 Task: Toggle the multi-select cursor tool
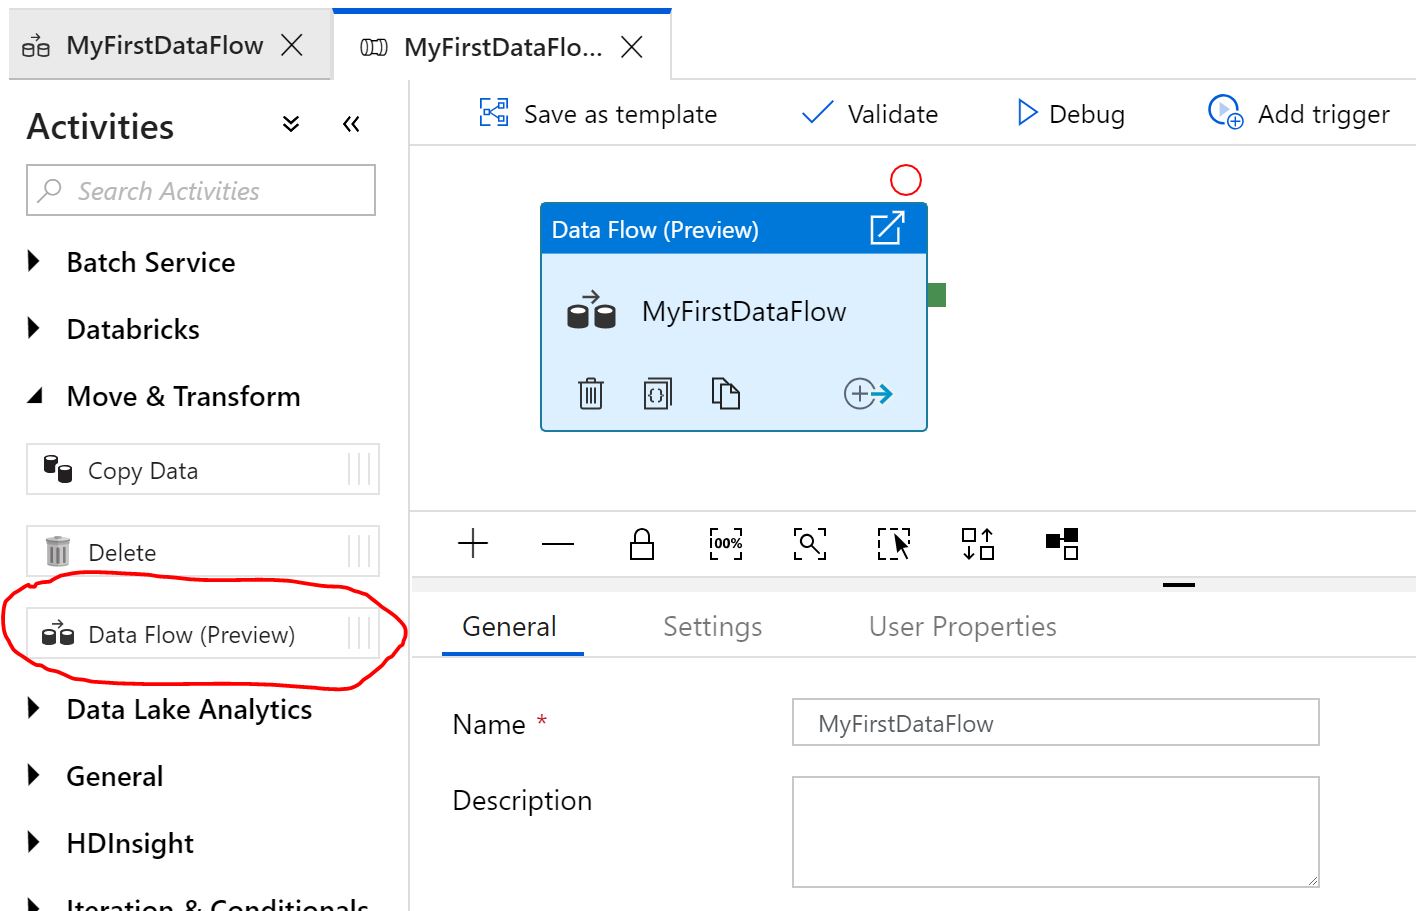tap(894, 543)
